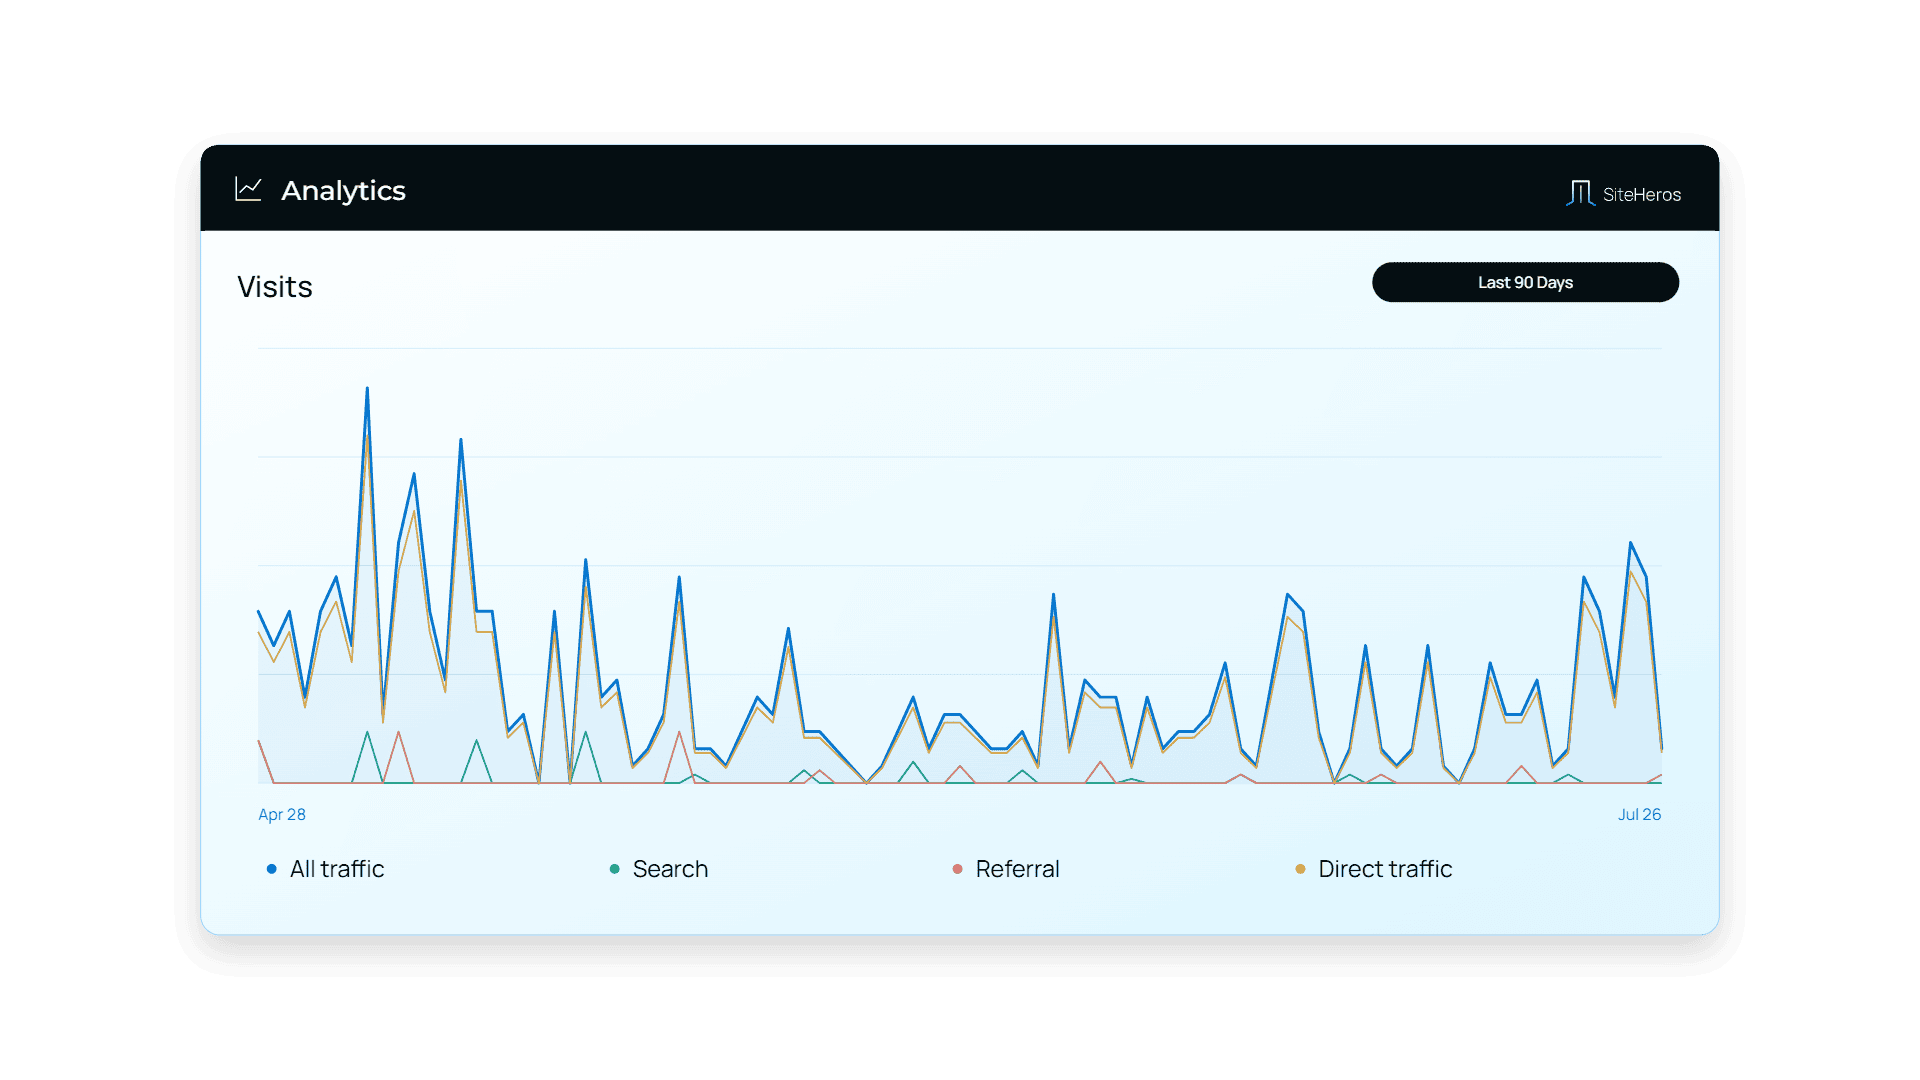The width and height of the screenshot is (1920, 1080).
Task: Click the Apr 28 axis label
Action: pyautogui.click(x=282, y=814)
